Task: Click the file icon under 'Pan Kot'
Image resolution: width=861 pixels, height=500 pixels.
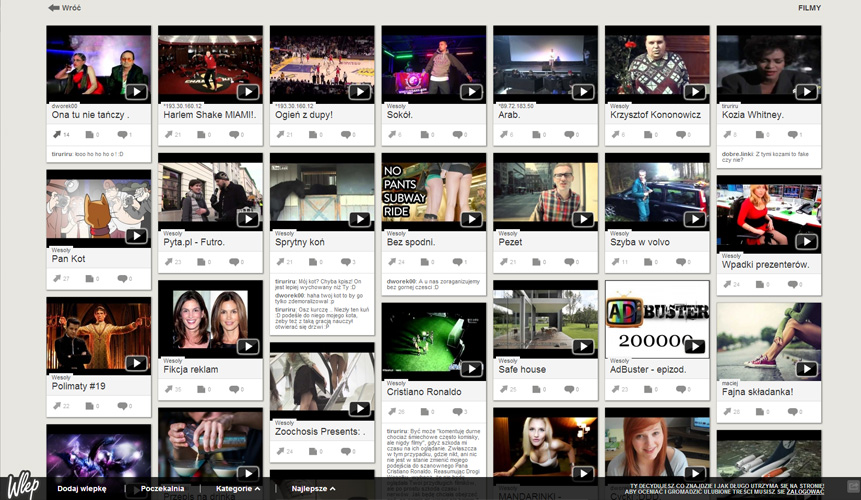Action: [x=89, y=279]
